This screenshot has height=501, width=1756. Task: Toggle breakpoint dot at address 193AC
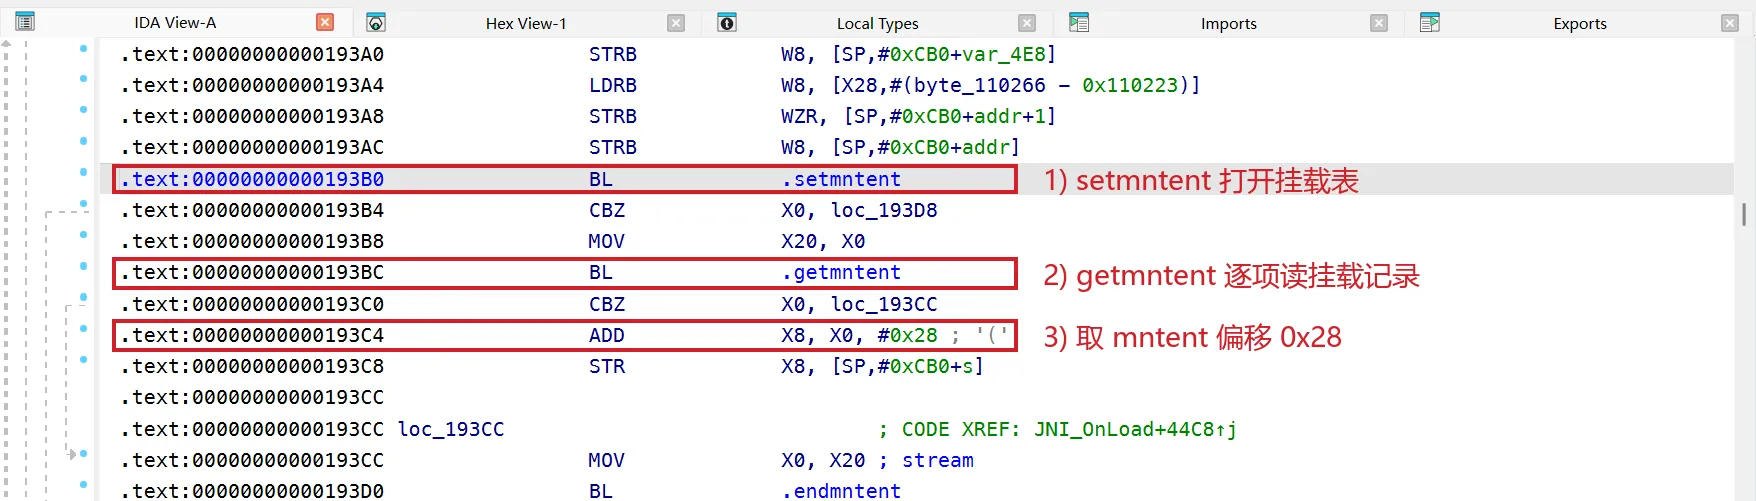point(83,141)
